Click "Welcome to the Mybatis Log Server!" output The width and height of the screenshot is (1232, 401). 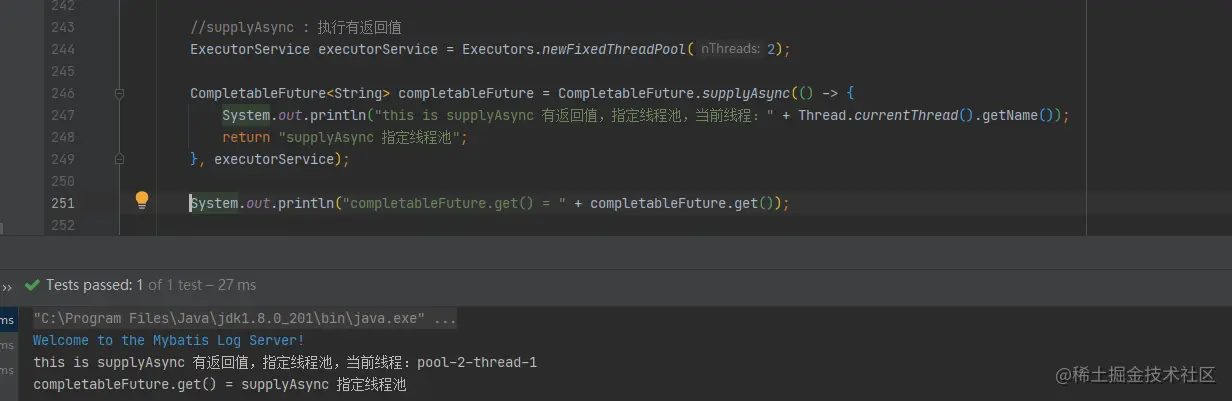(x=169, y=340)
